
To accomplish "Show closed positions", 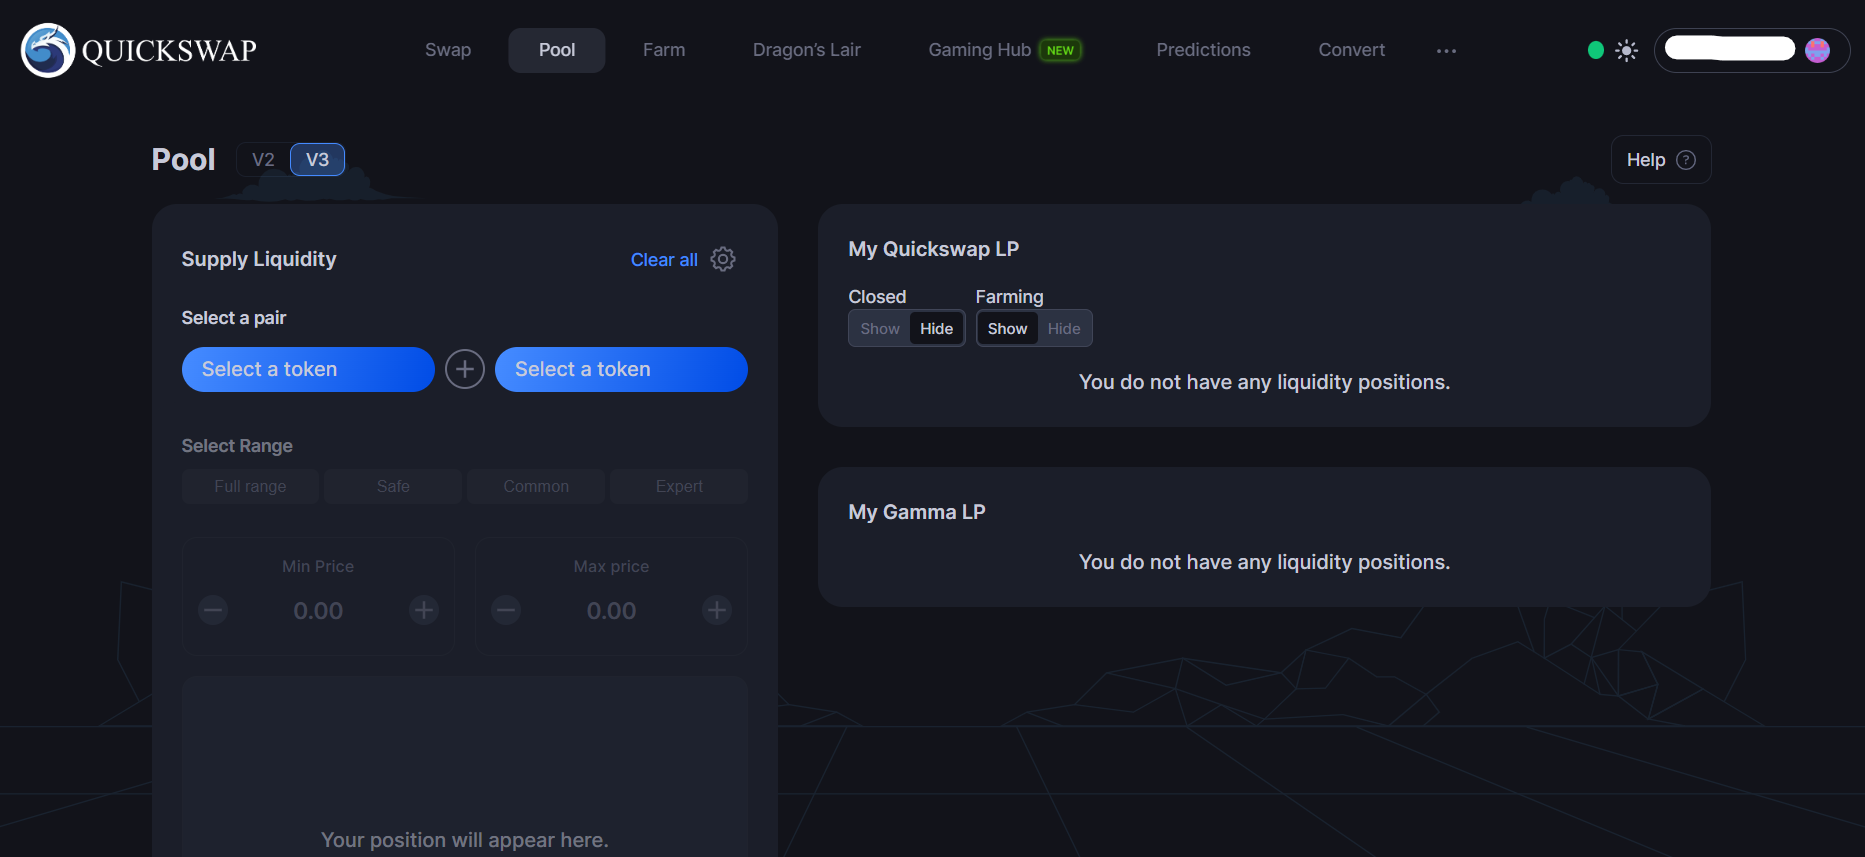I will click(x=880, y=329).
